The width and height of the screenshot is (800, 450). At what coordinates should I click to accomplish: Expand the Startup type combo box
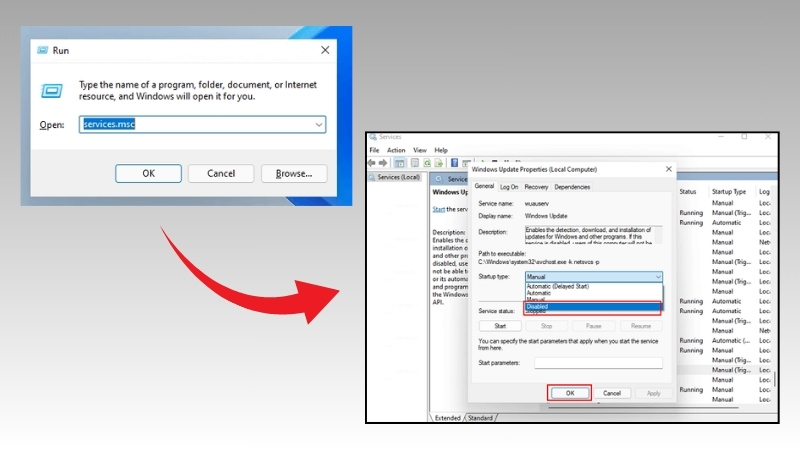point(594,277)
